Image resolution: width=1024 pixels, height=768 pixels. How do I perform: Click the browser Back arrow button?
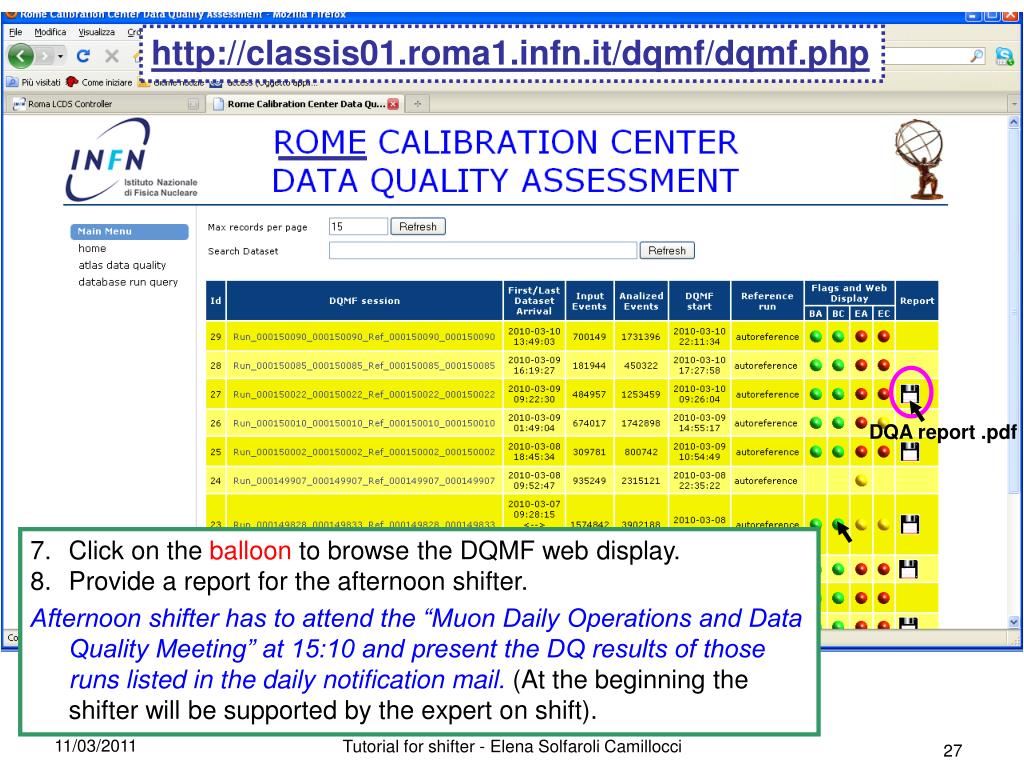pyautogui.click(x=20, y=56)
